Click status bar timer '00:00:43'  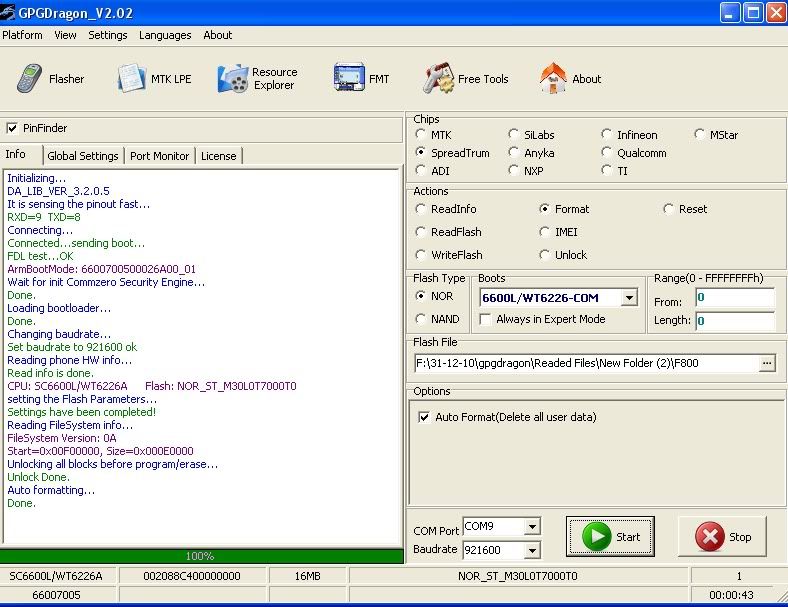click(731, 595)
